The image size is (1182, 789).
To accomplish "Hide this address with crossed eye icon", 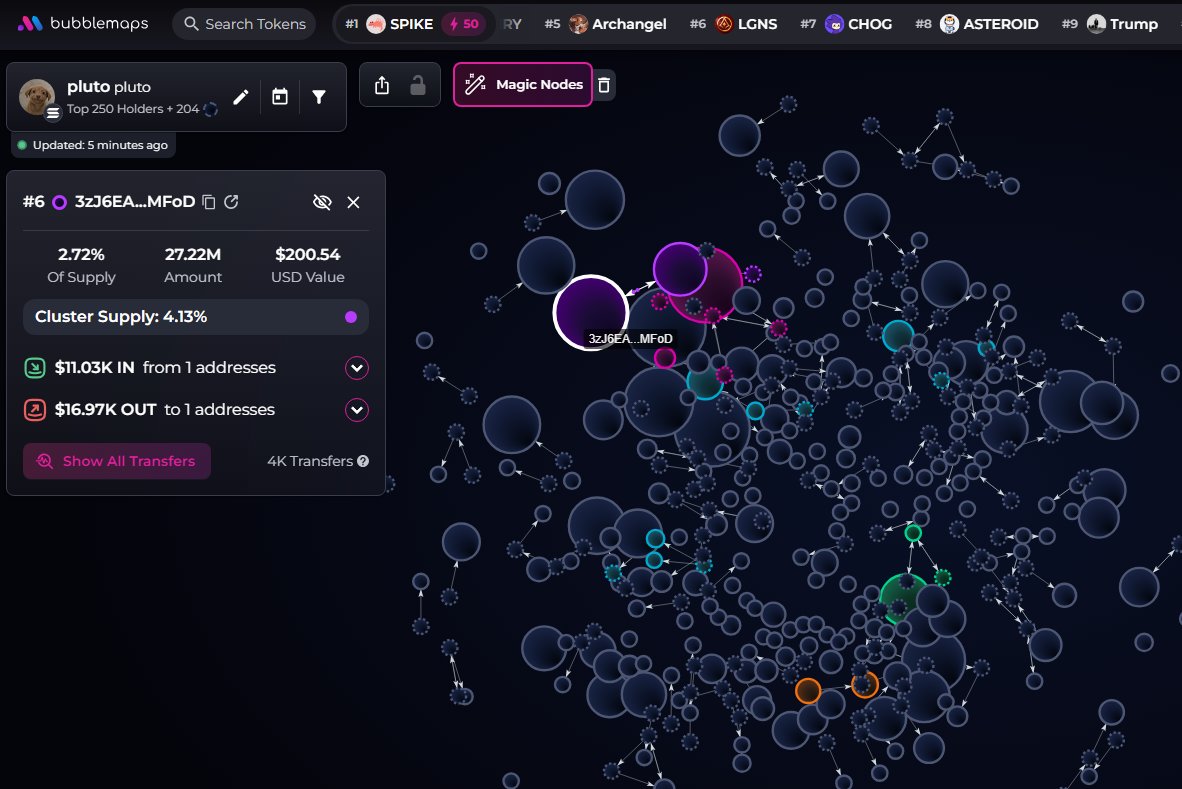I will [322, 202].
